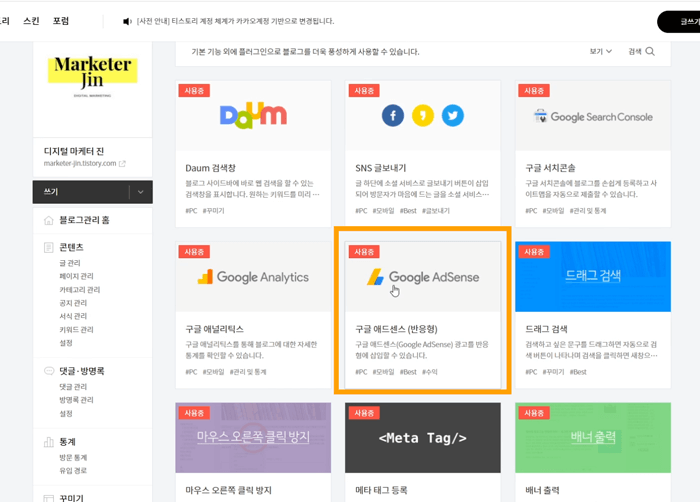Open 서식 관리 in sidebar
The image size is (700, 502).
pos(73,316)
